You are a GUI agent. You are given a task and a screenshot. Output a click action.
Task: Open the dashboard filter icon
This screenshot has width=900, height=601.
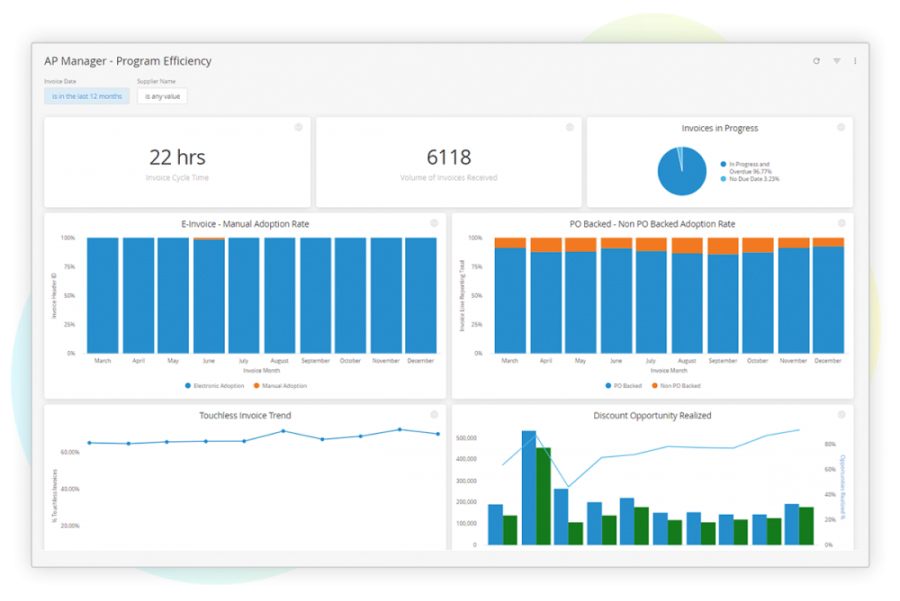point(836,61)
